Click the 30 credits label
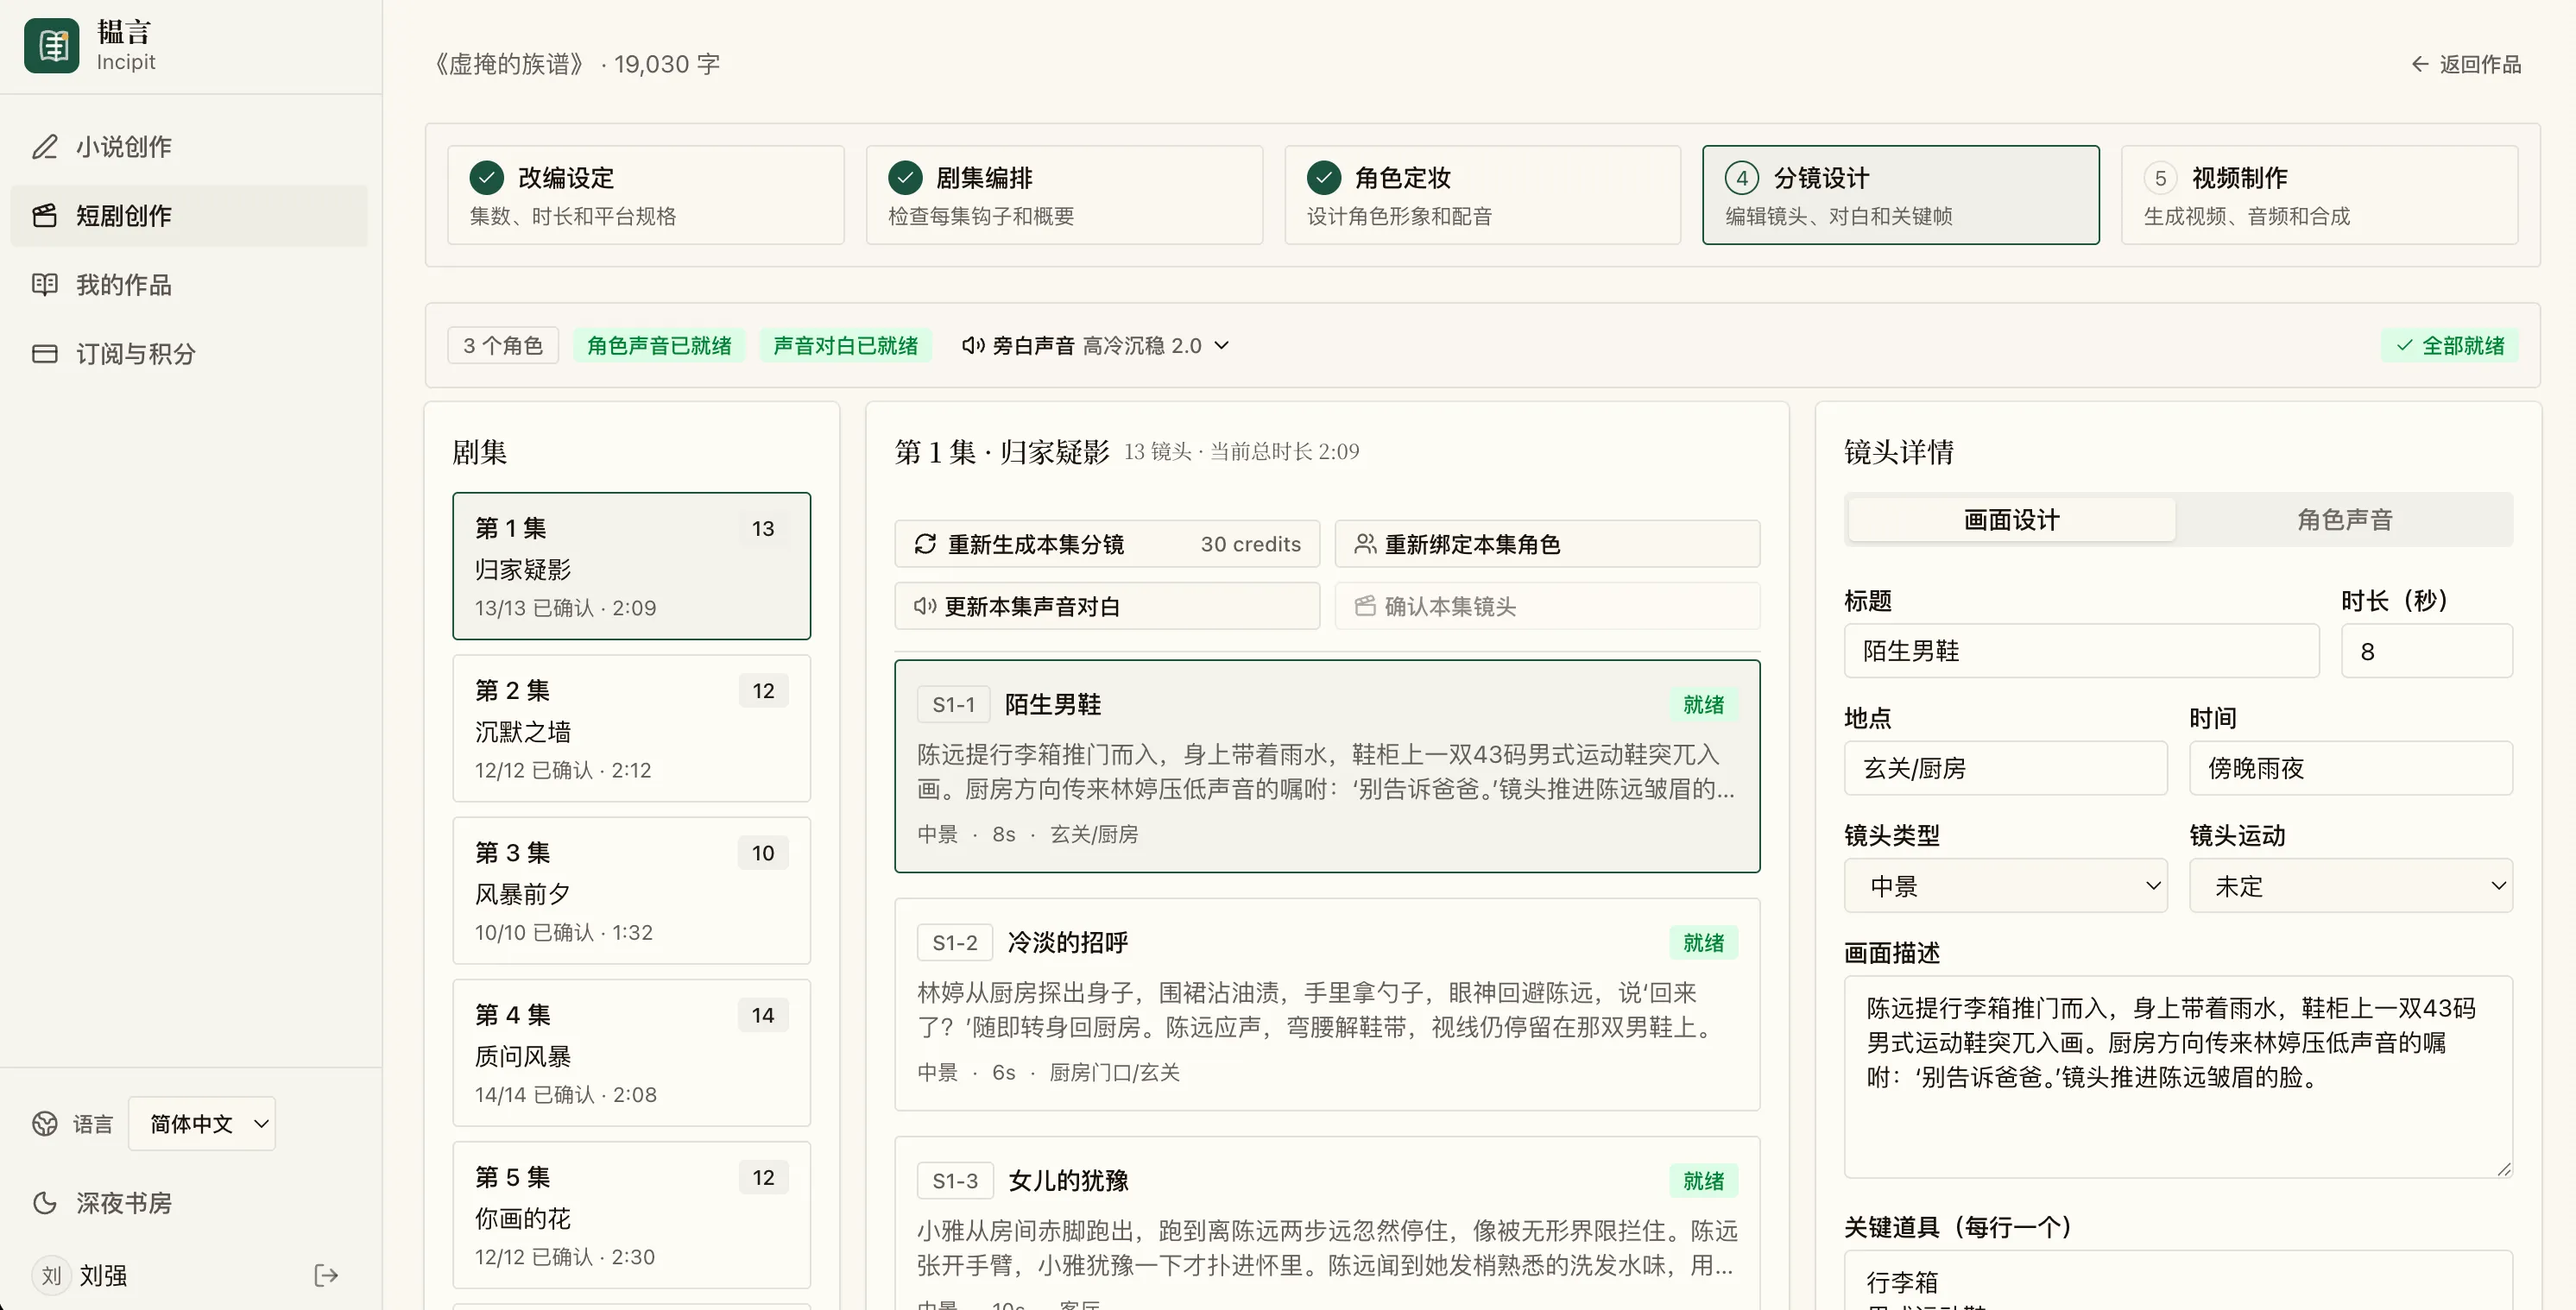 pos(1251,544)
